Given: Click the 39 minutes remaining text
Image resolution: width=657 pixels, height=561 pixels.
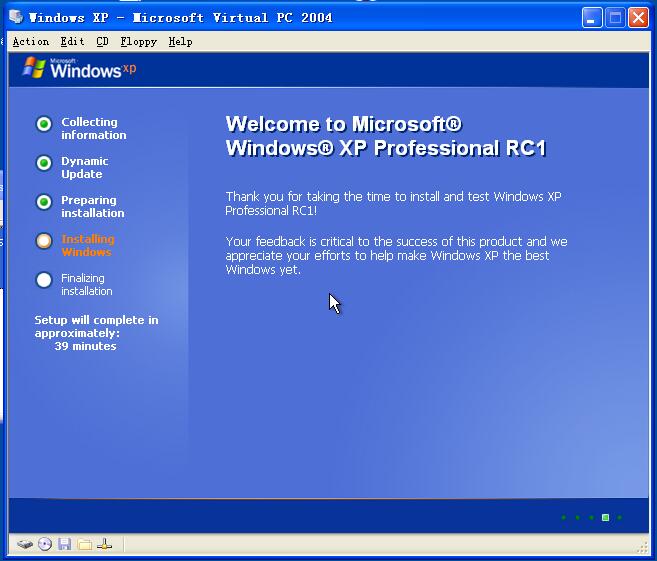Looking at the screenshot, I should point(85,346).
